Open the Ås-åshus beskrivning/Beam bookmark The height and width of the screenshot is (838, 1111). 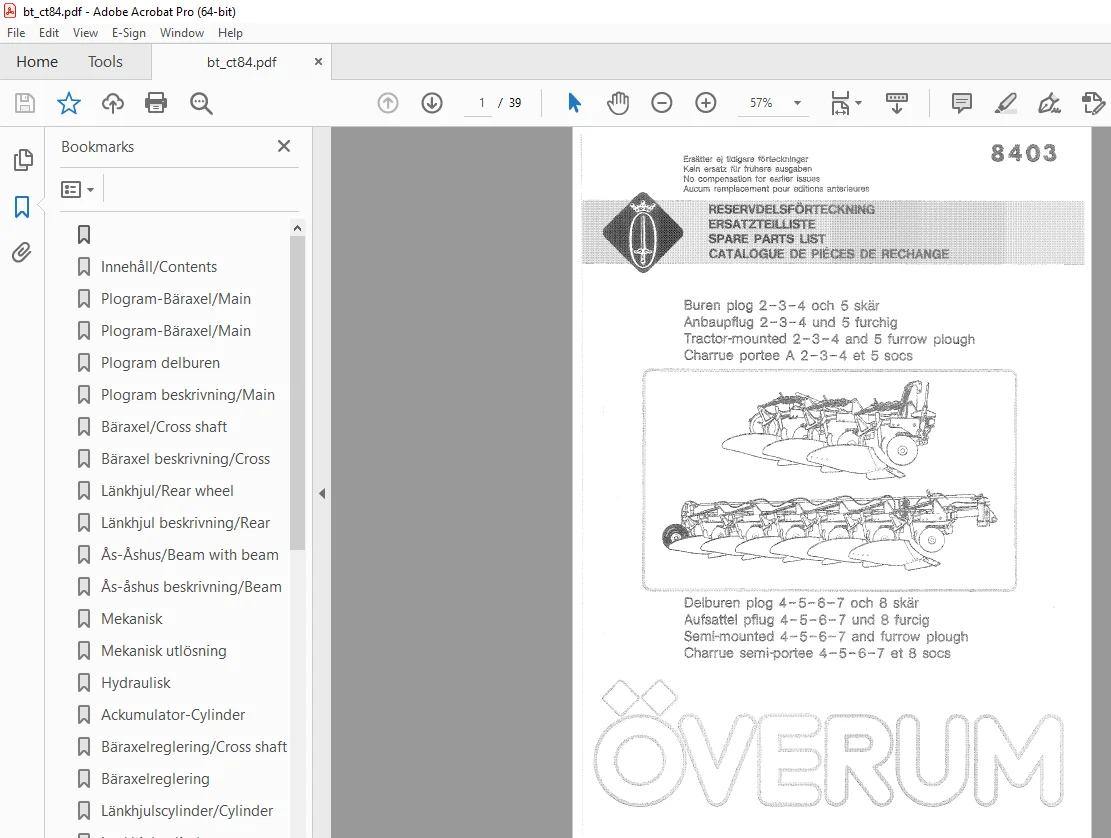[x=191, y=587]
